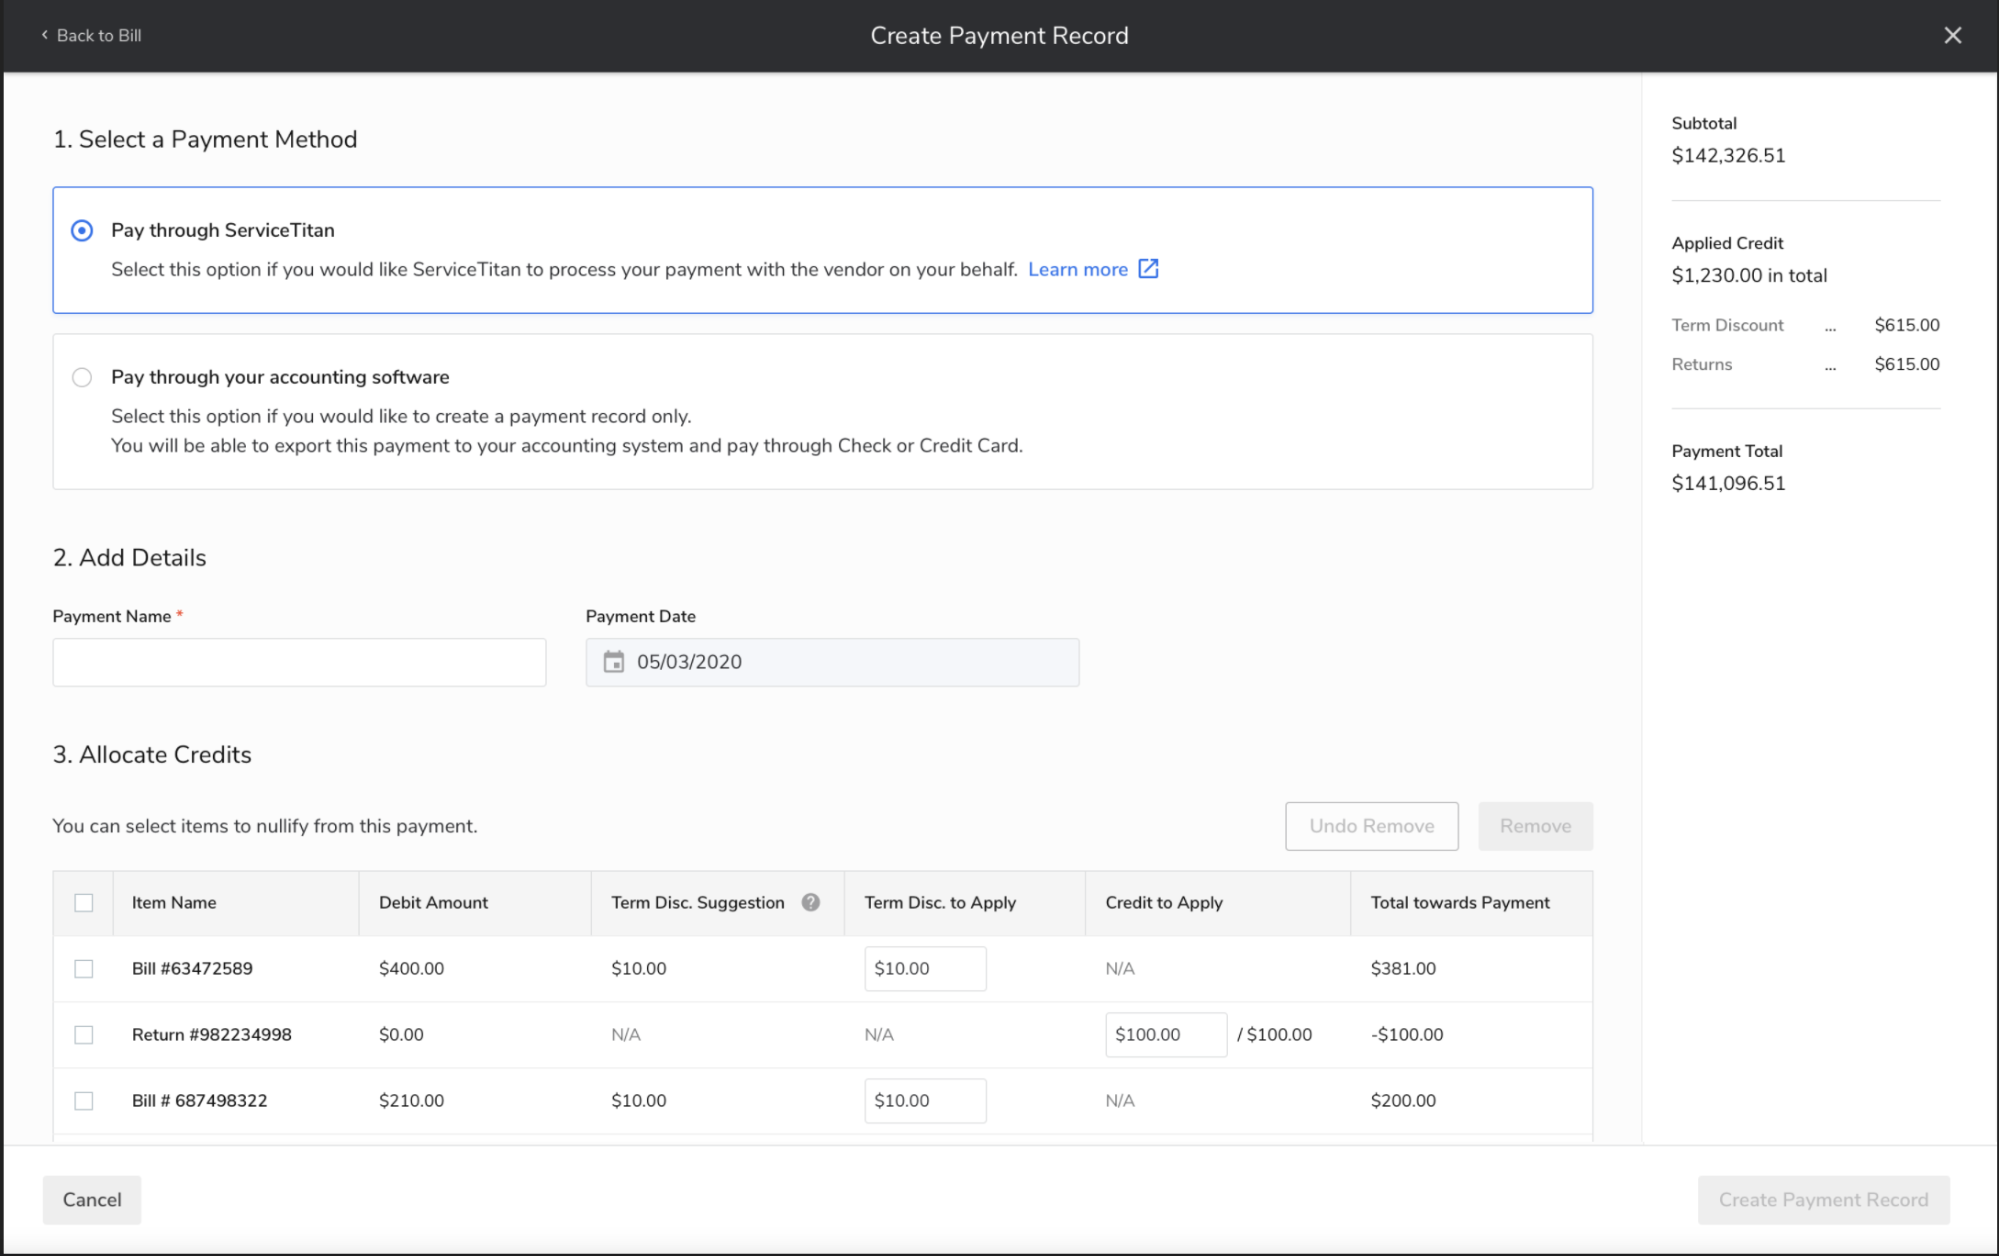
Task: Click the external link icon after Learn more
Action: 1148,268
